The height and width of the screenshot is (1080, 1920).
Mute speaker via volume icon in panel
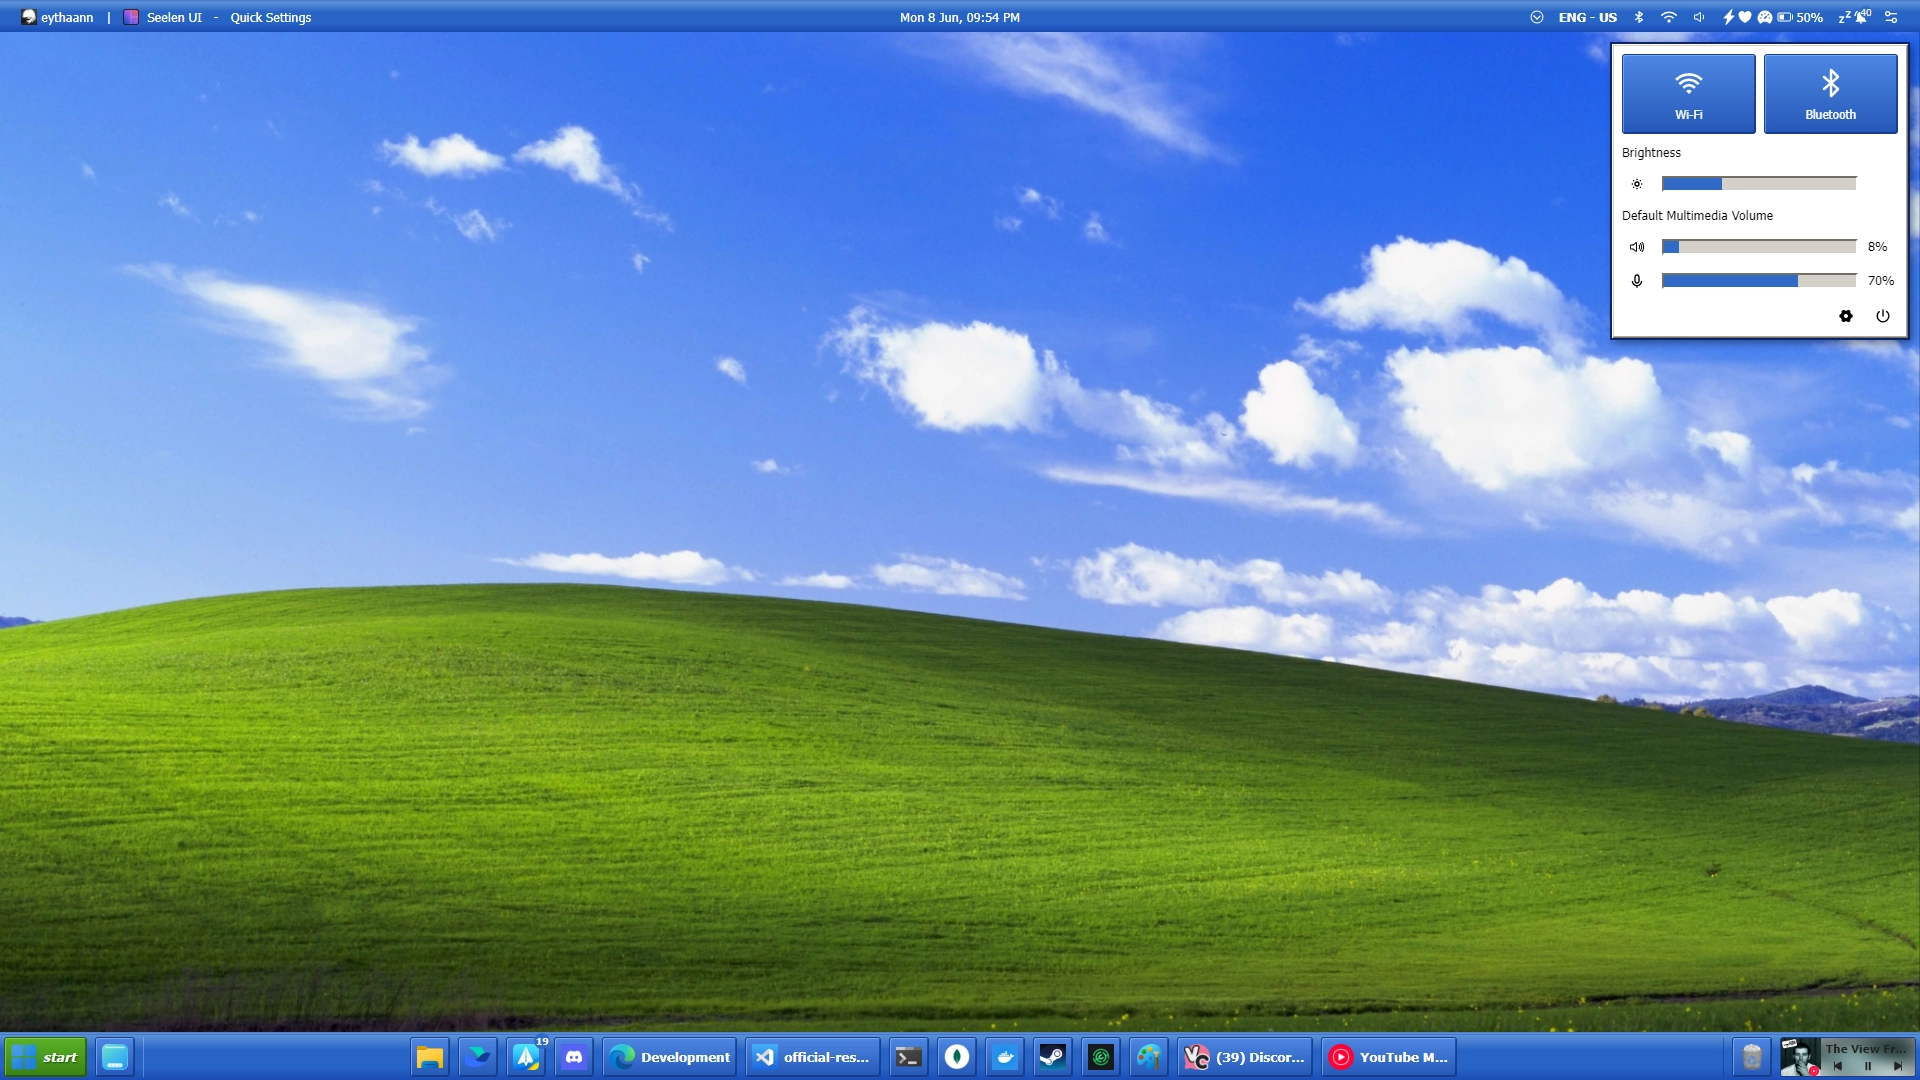[x=1637, y=247]
